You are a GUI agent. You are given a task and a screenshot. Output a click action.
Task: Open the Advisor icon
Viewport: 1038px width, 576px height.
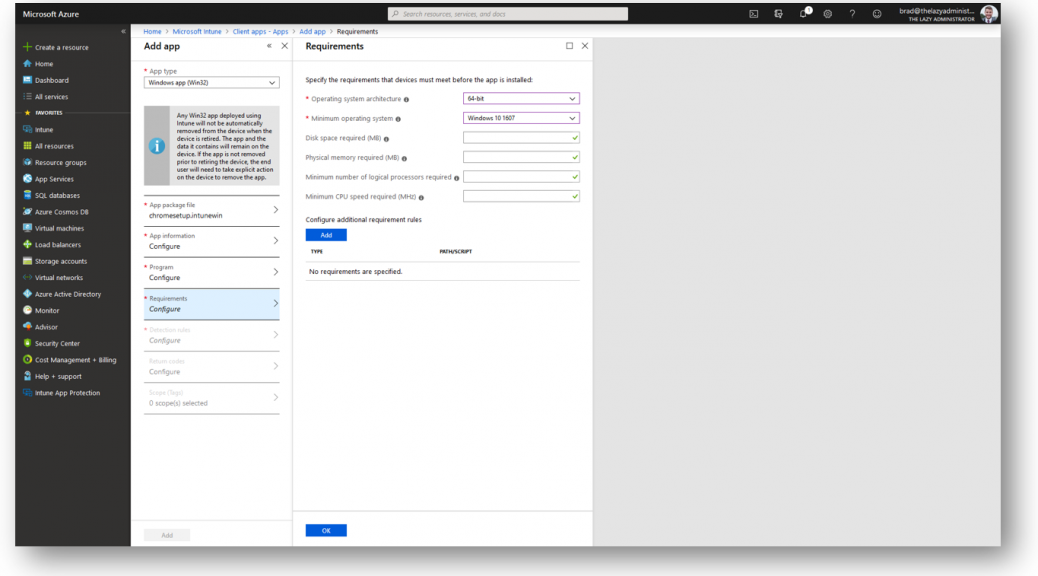point(27,327)
